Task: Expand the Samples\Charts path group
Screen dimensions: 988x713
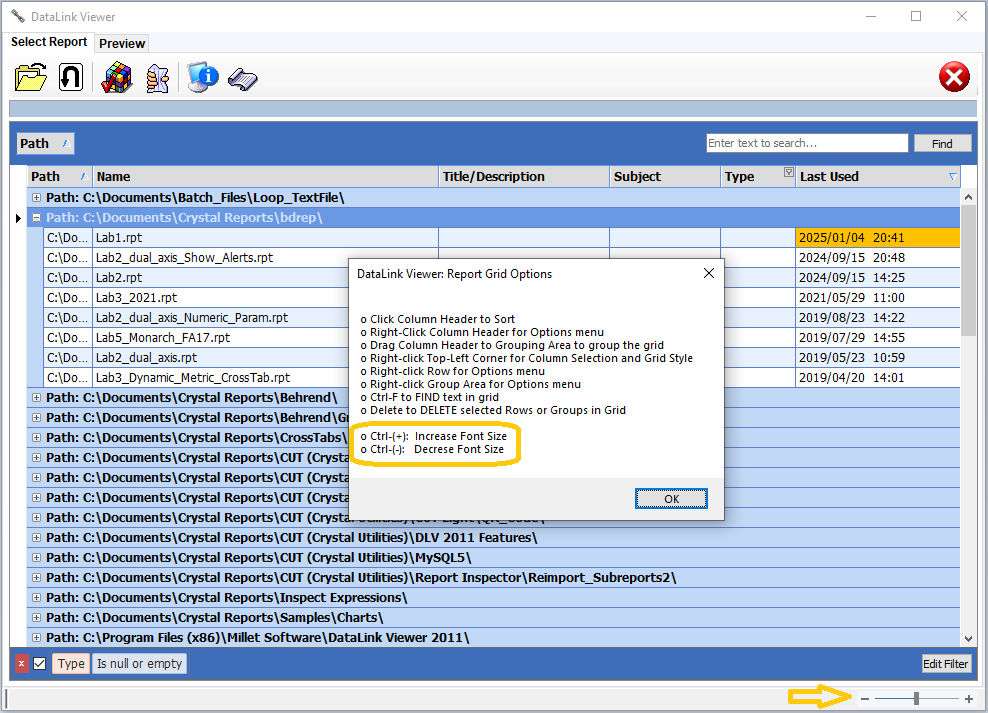Action: tap(37, 618)
